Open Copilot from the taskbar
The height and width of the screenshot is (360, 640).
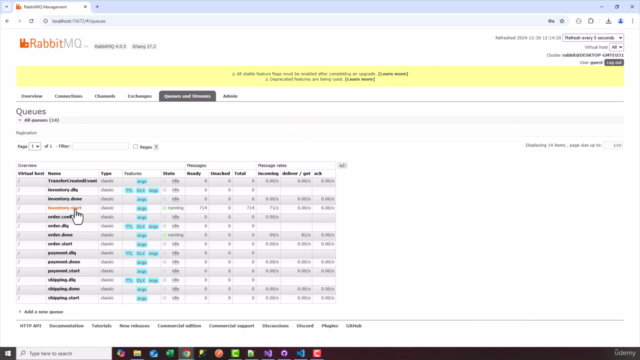click(121, 353)
